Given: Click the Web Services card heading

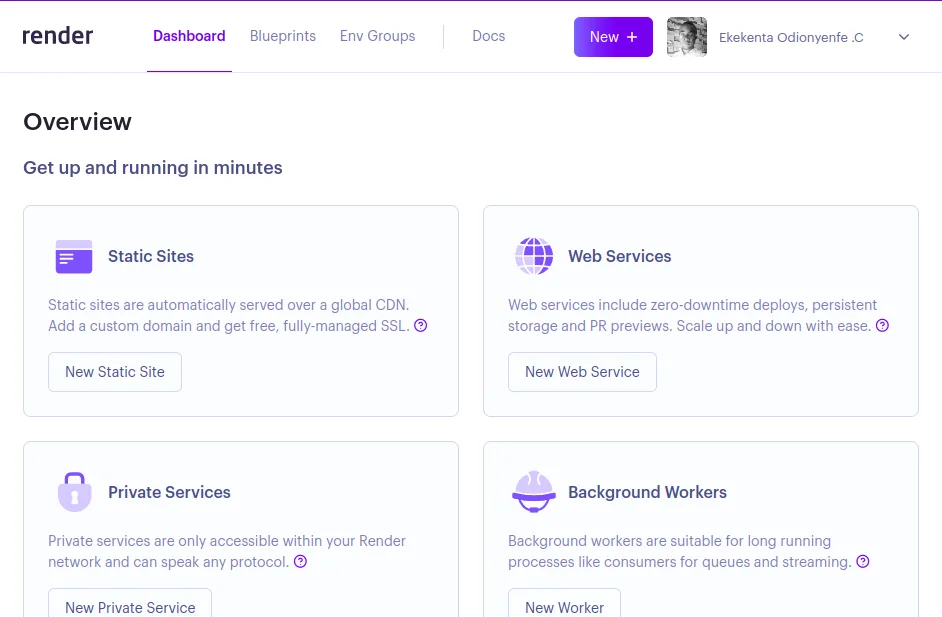Looking at the screenshot, I should pyautogui.click(x=619, y=257).
